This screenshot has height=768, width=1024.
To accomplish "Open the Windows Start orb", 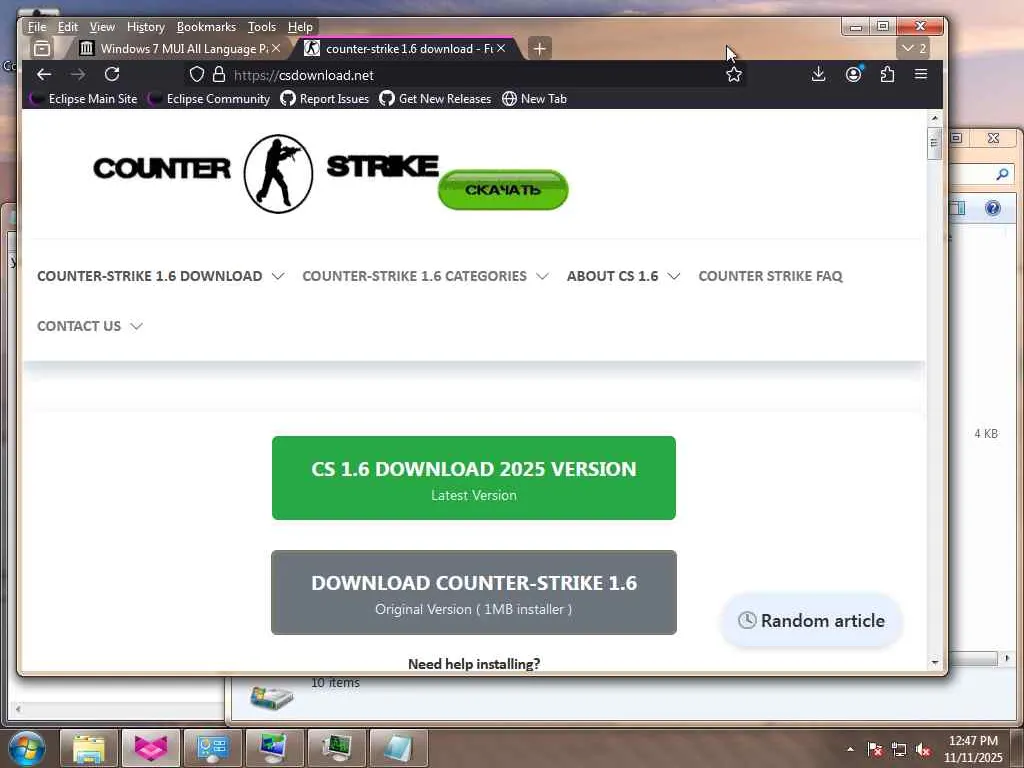I will (x=27, y=748).
